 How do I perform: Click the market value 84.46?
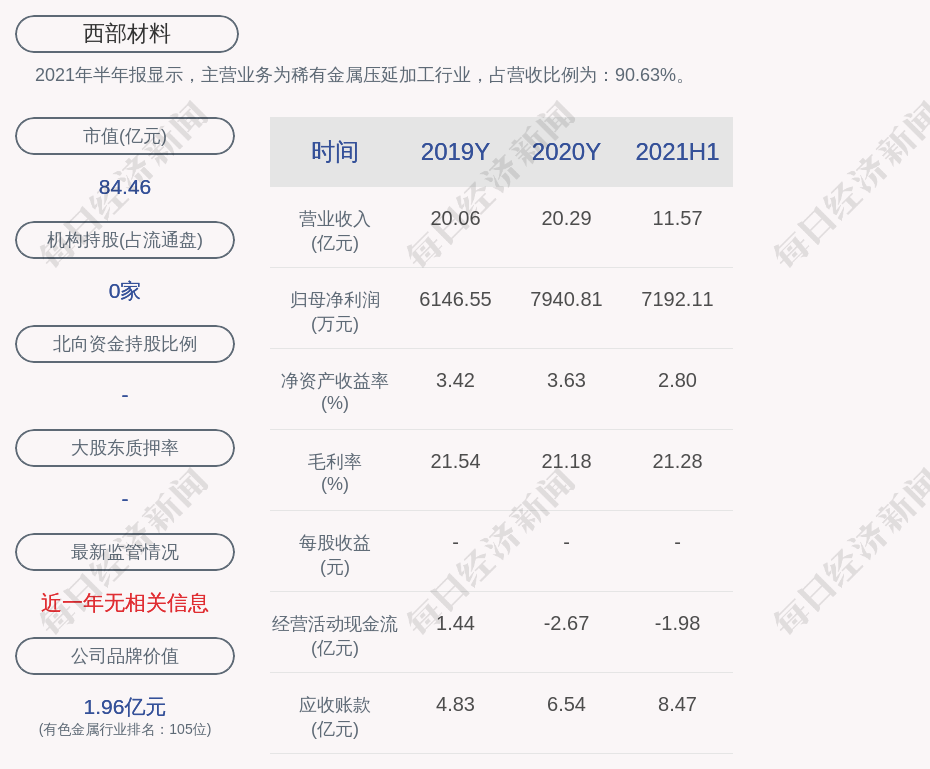(125, 187)
